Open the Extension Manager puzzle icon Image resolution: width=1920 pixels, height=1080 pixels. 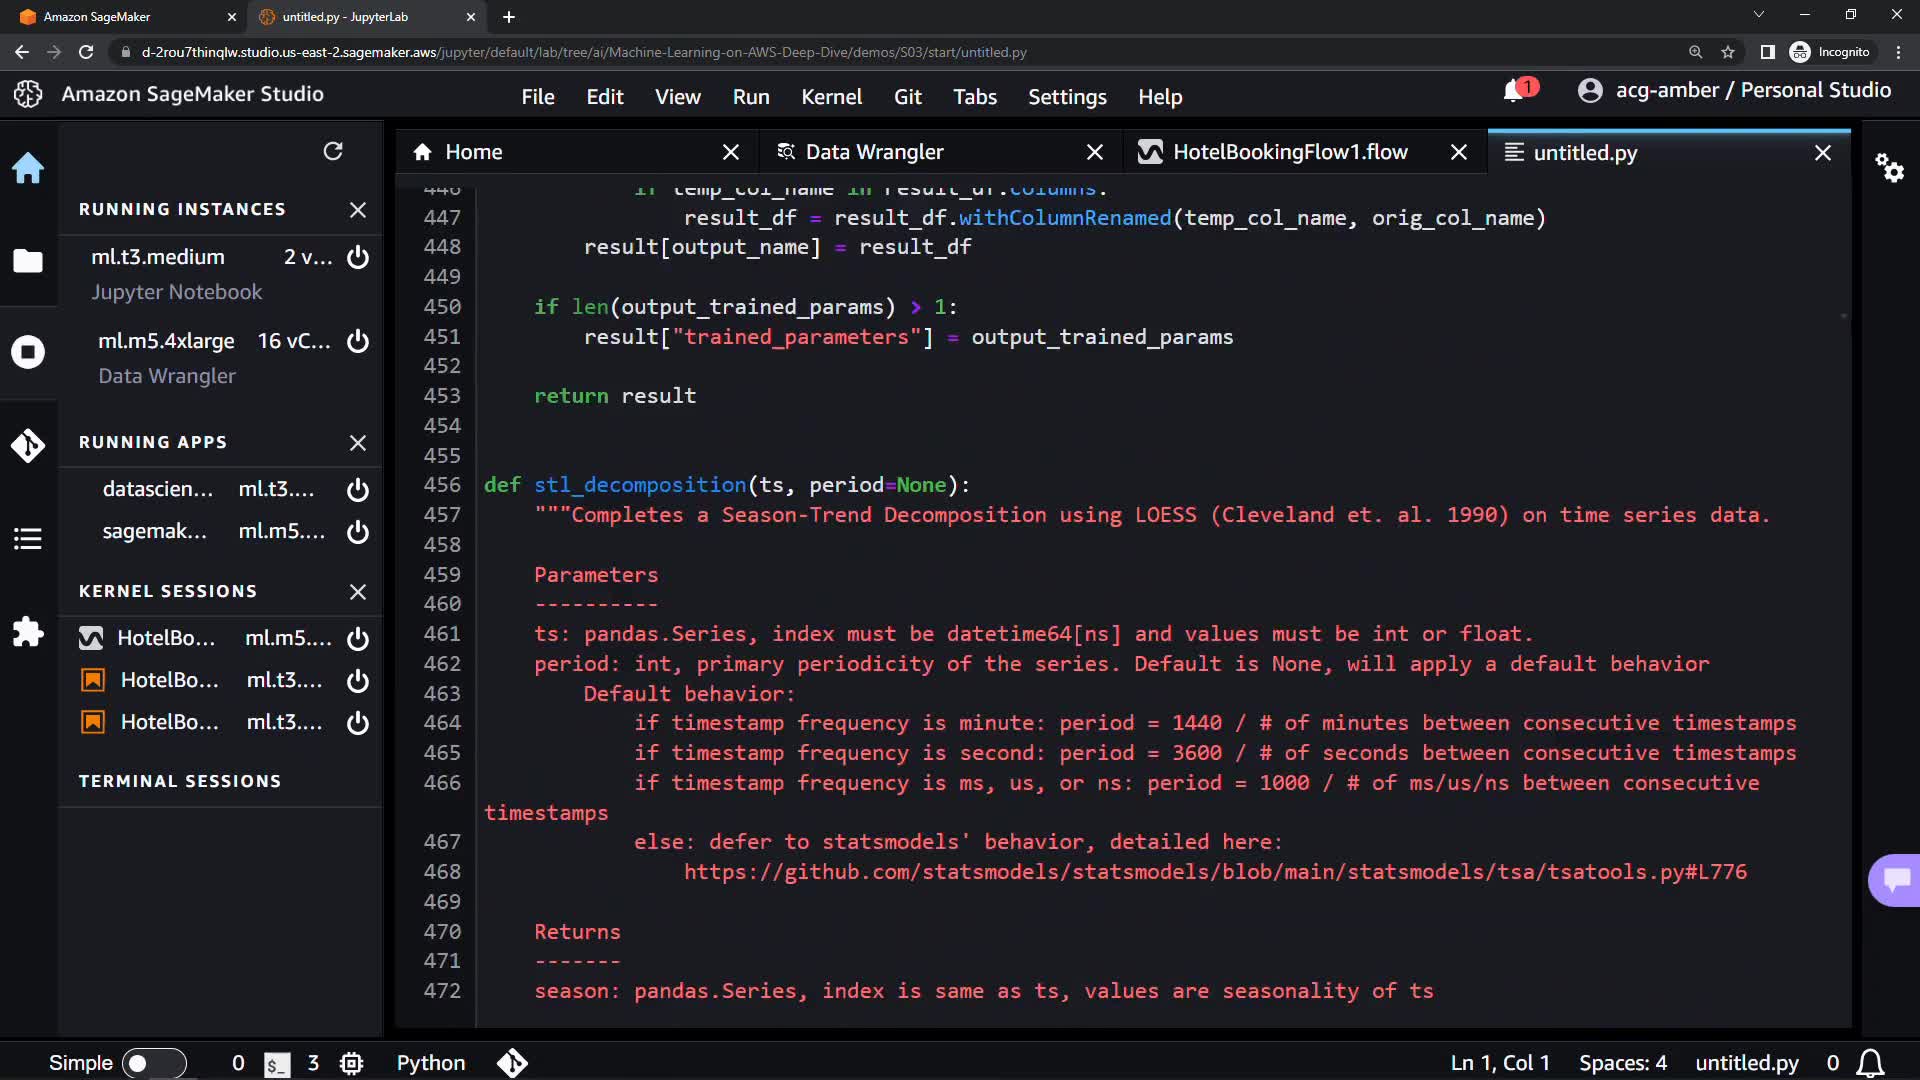(28, 632)
